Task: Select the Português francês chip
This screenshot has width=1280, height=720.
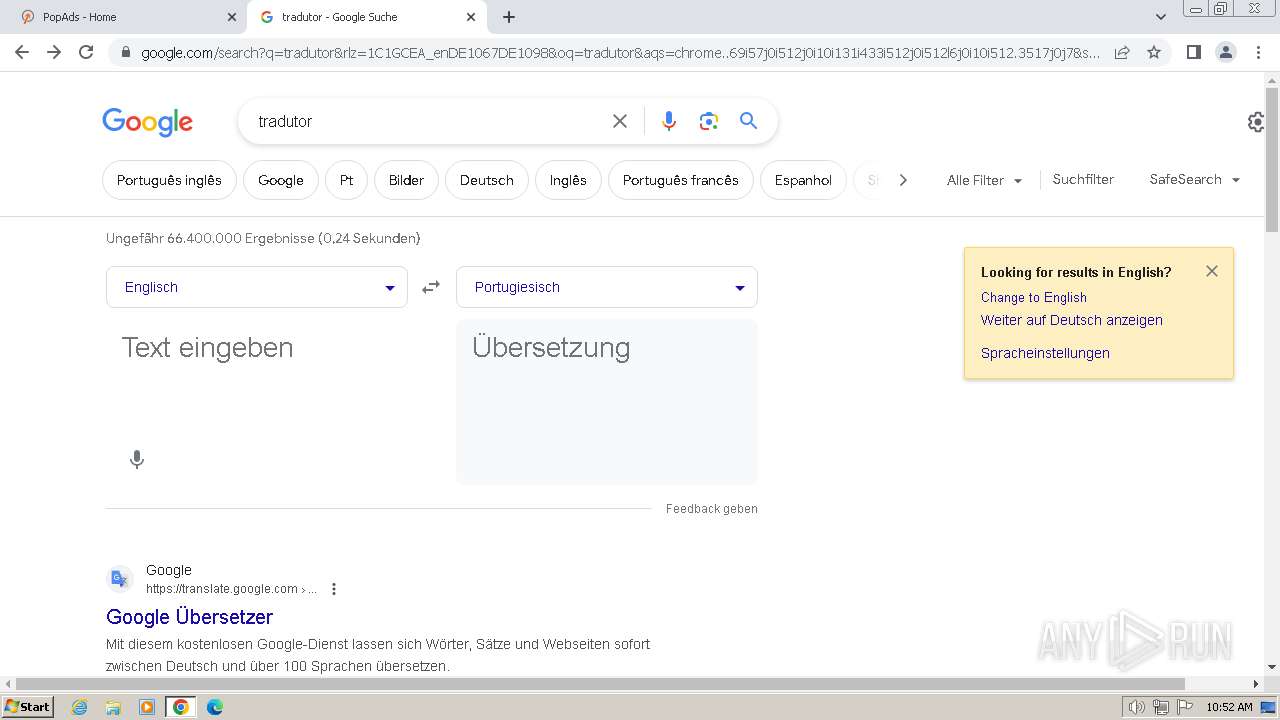Action: tap(680, 180)
